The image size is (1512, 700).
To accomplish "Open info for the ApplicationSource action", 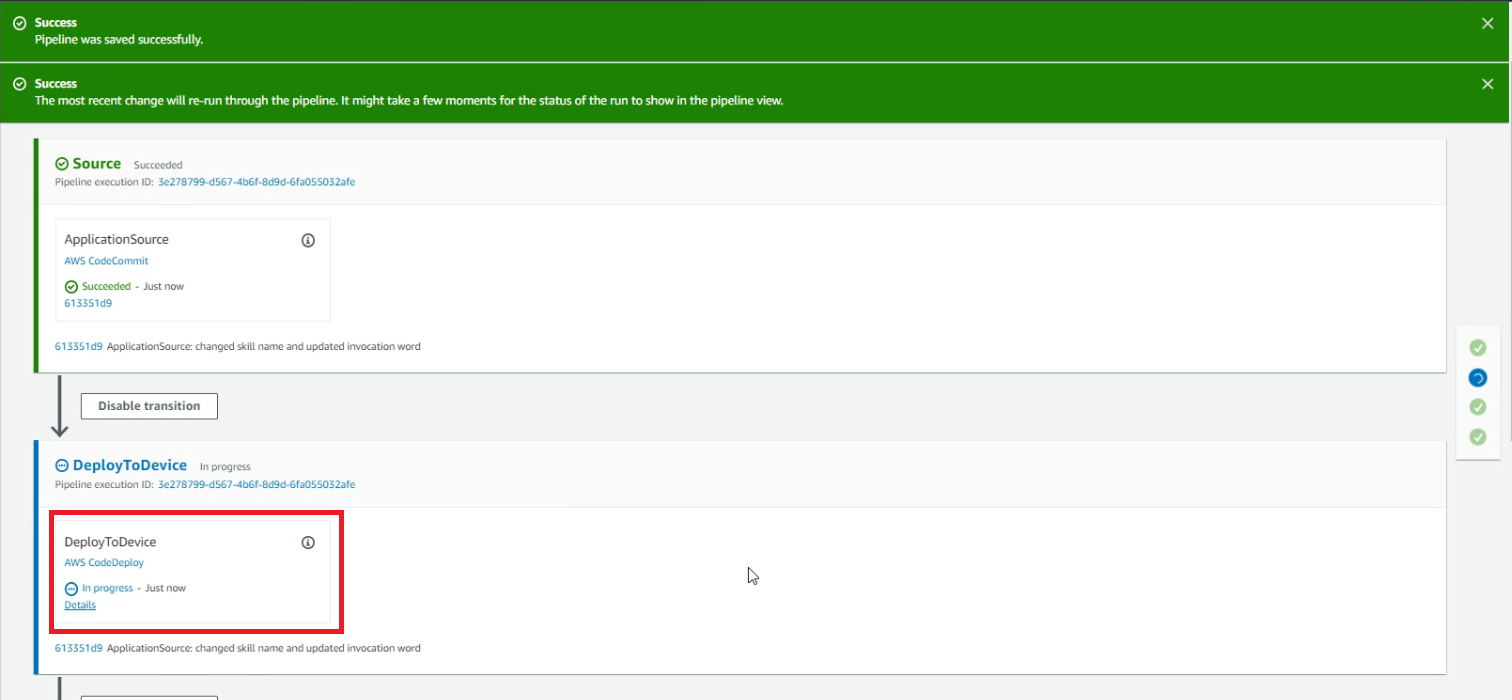I will point(308,241).
